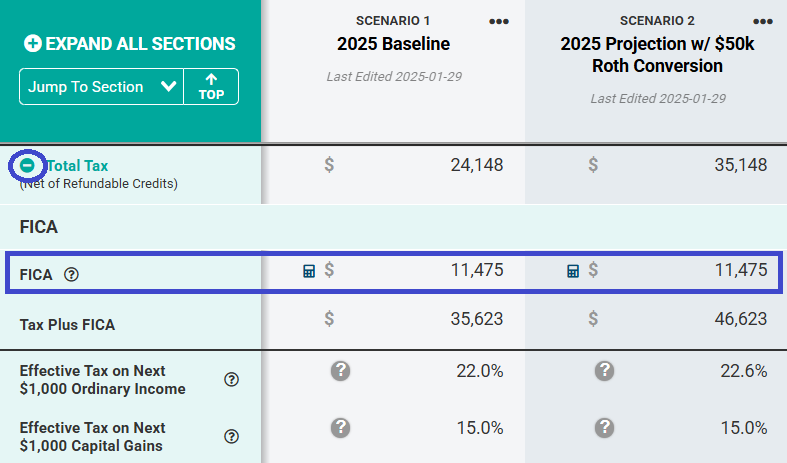787x463 pixels.
Task: Click the Total Tax section label
Action: tap(77, 166)
